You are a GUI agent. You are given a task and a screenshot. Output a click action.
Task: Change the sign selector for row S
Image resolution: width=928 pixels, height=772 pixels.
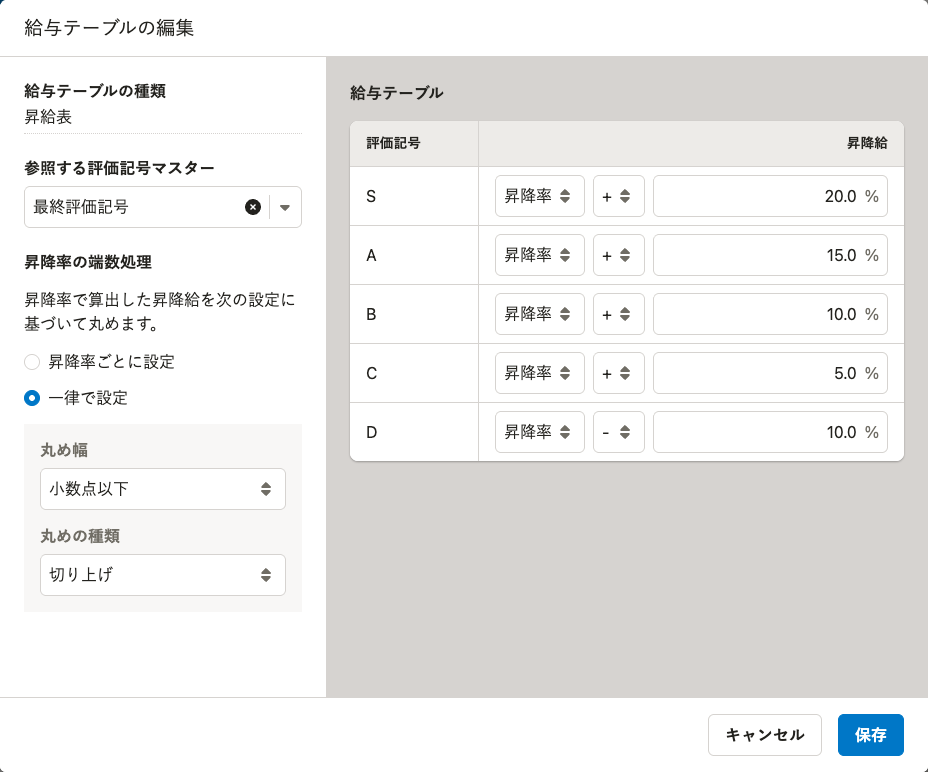point(618,196)
